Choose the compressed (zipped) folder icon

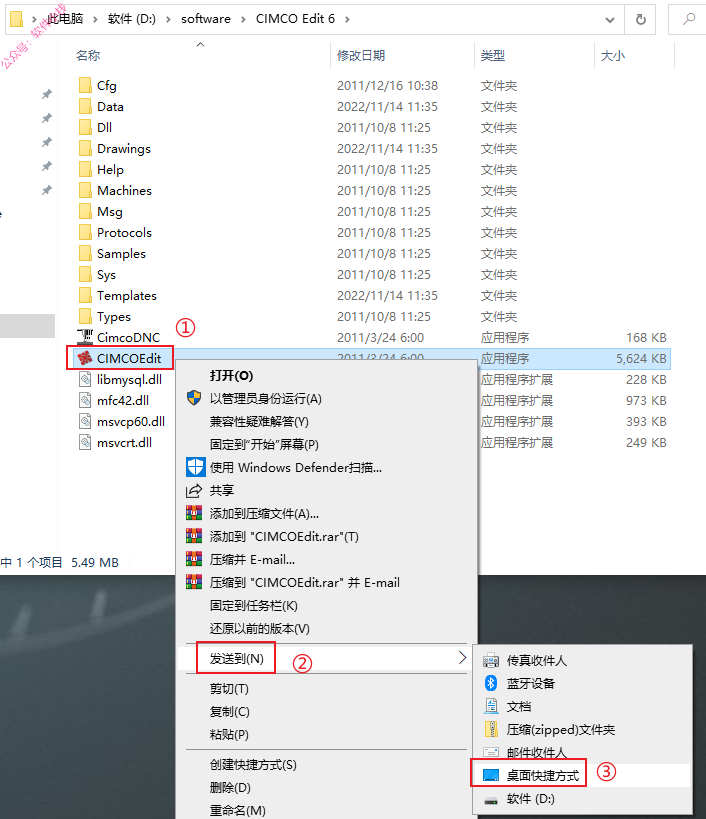point(491,729)
